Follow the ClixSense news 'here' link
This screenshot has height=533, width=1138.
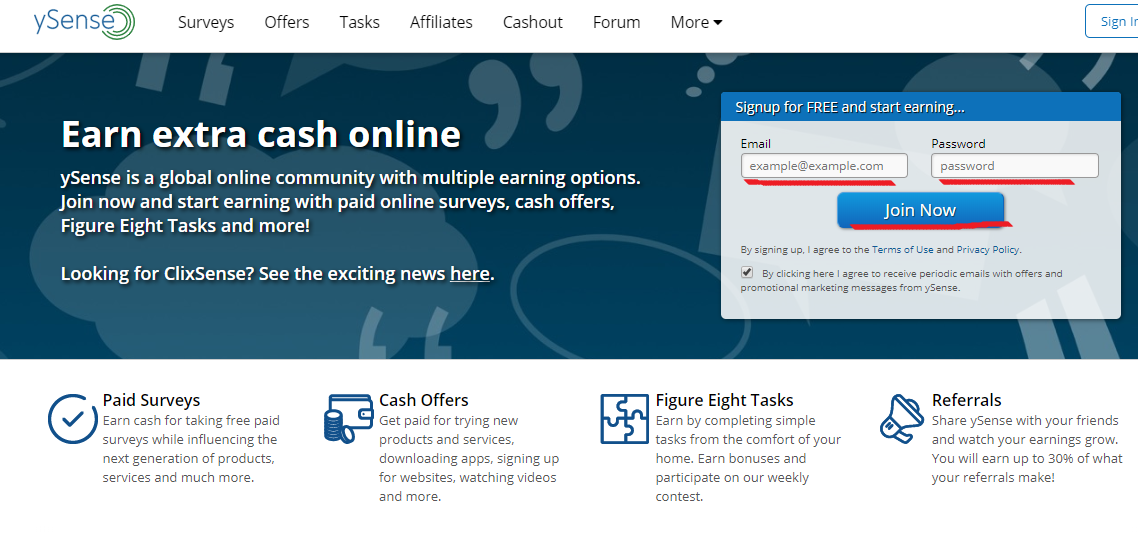pyautogui.click(x=470, y=274)
